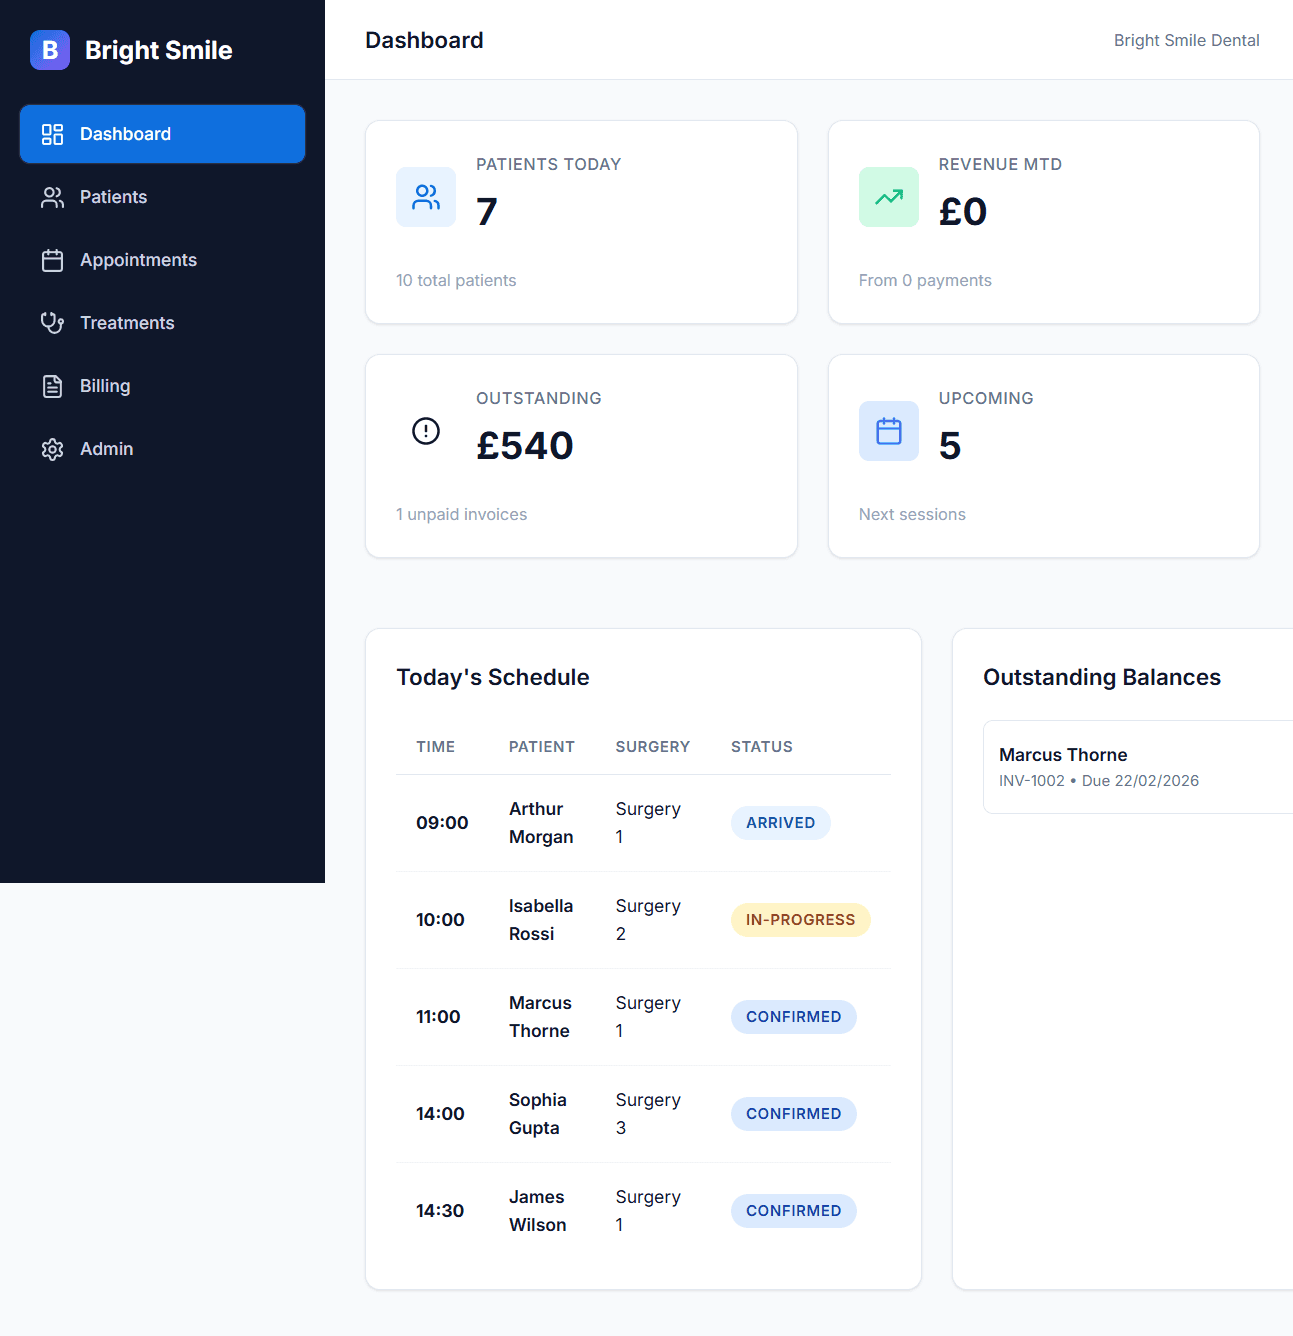Click the STATUS column header

[x=762, y=747]
